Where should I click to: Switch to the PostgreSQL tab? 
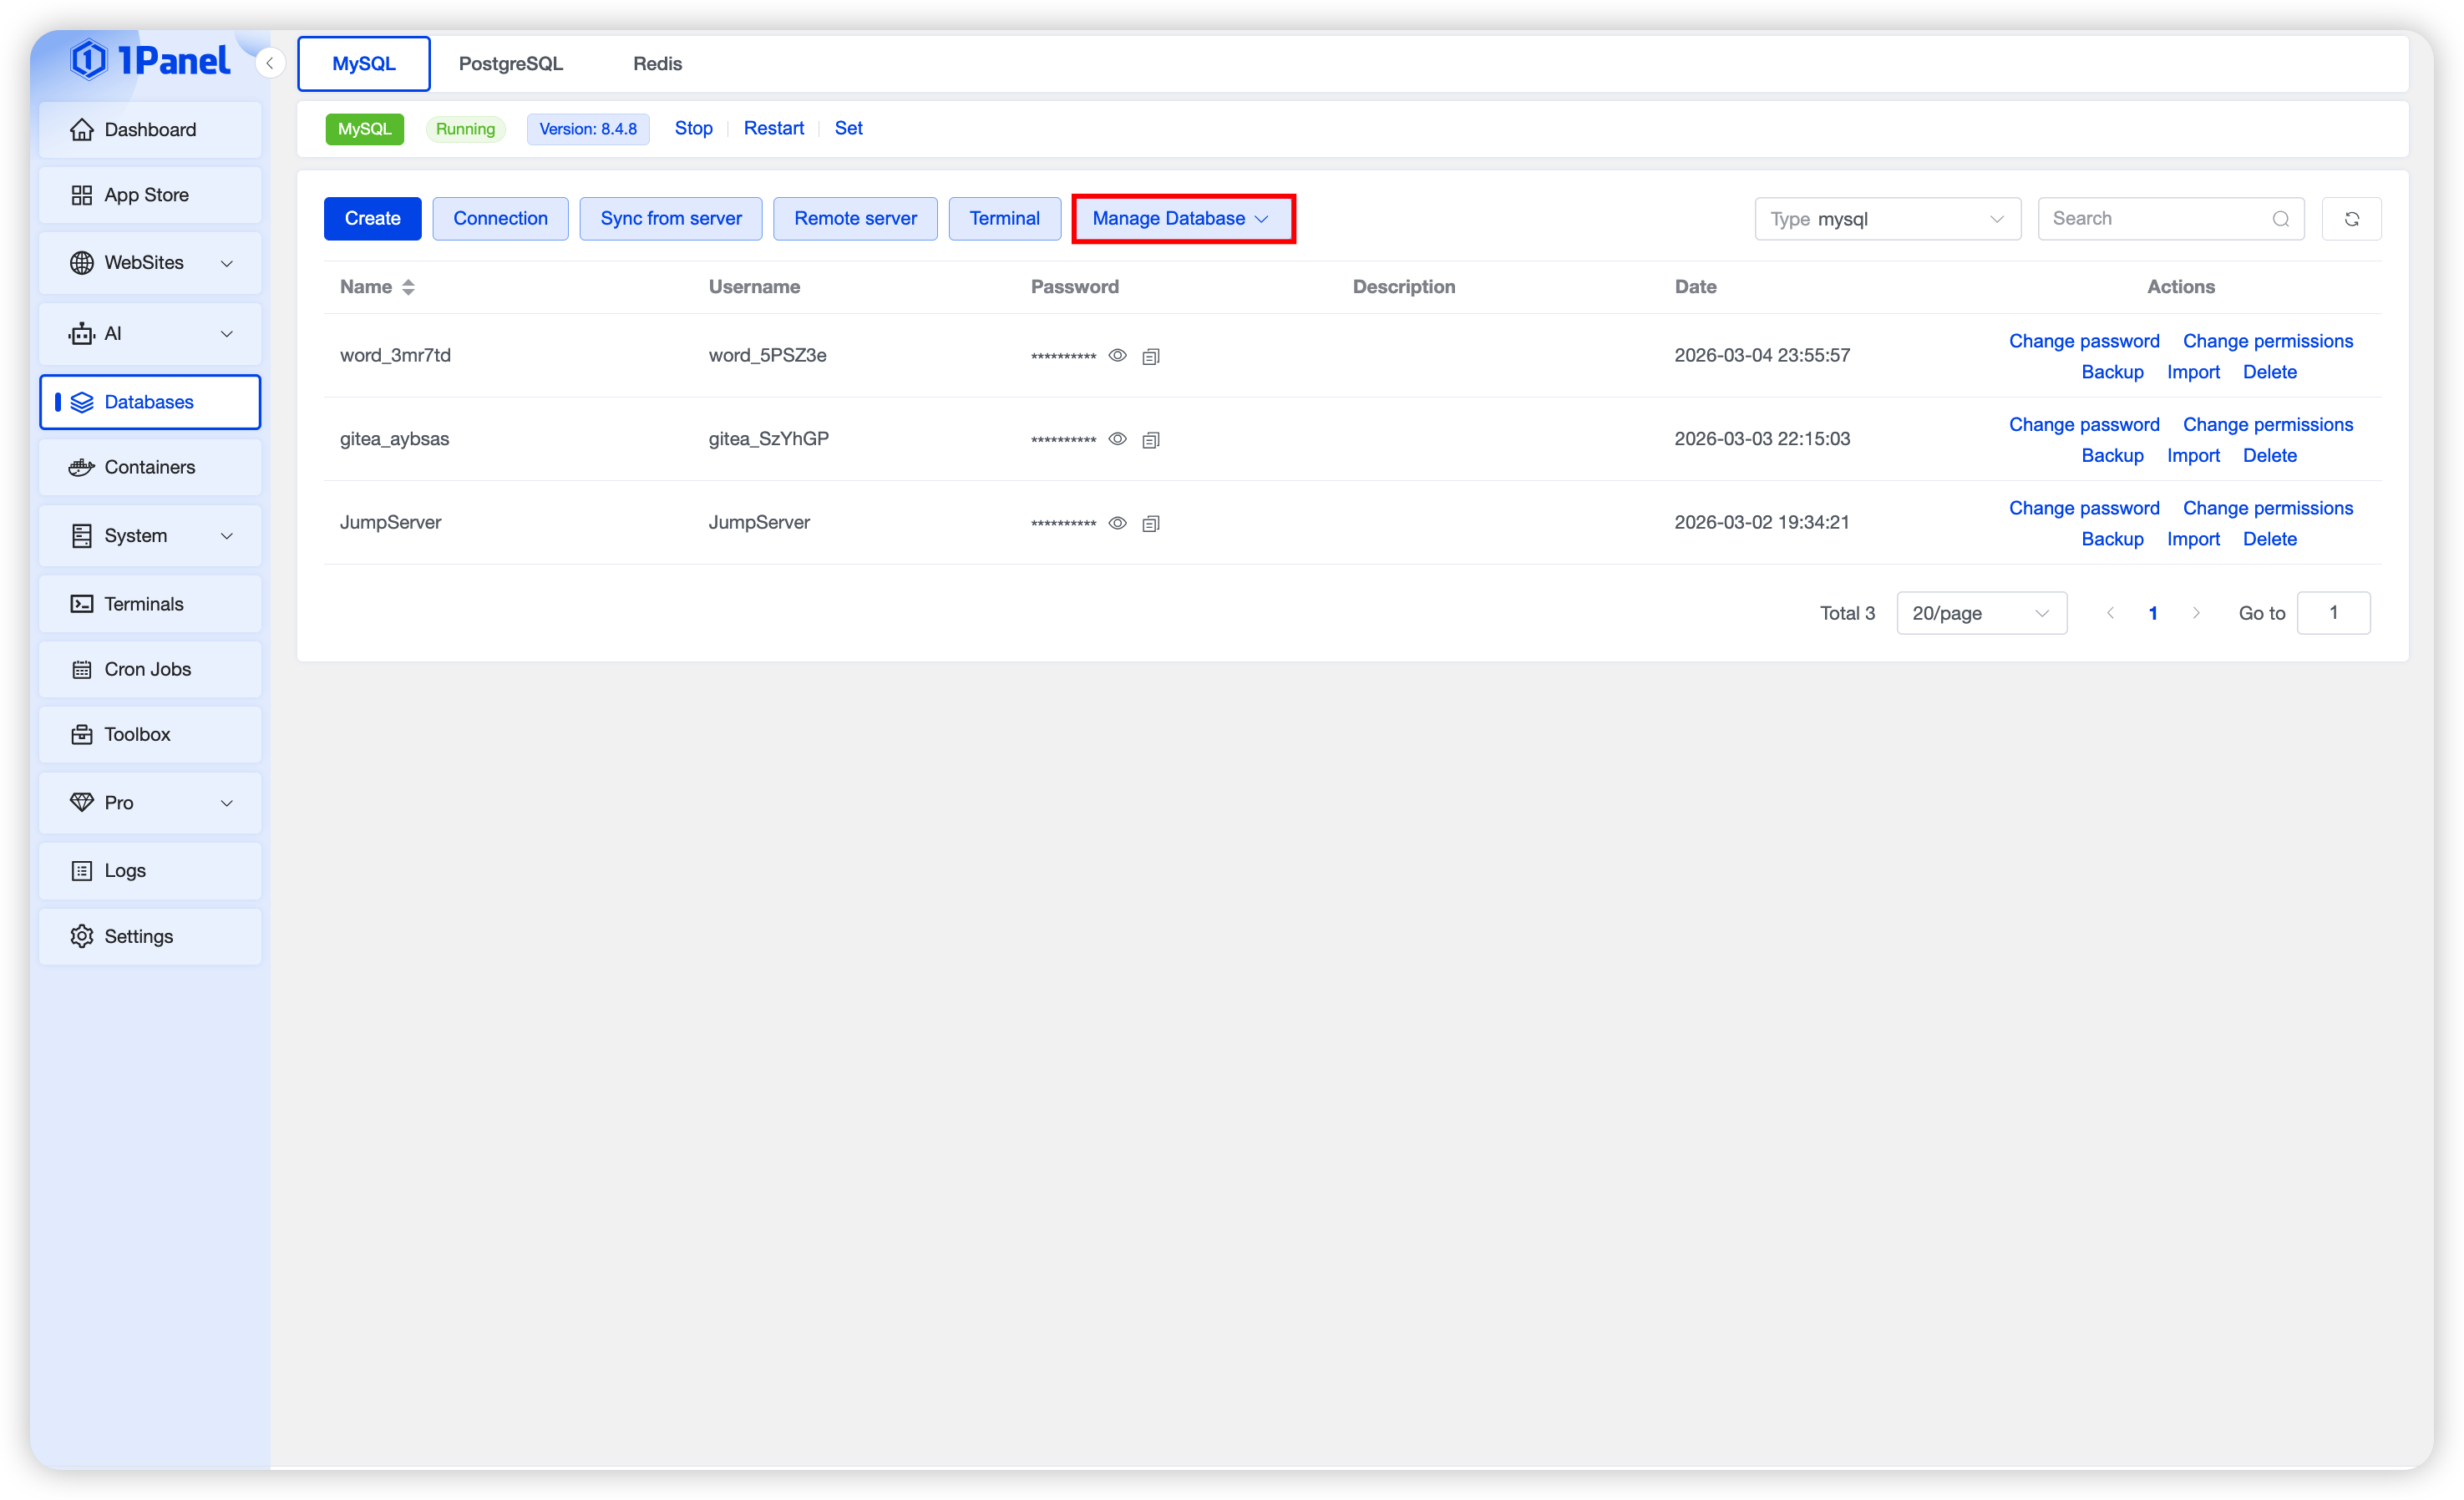pos(510,63)
